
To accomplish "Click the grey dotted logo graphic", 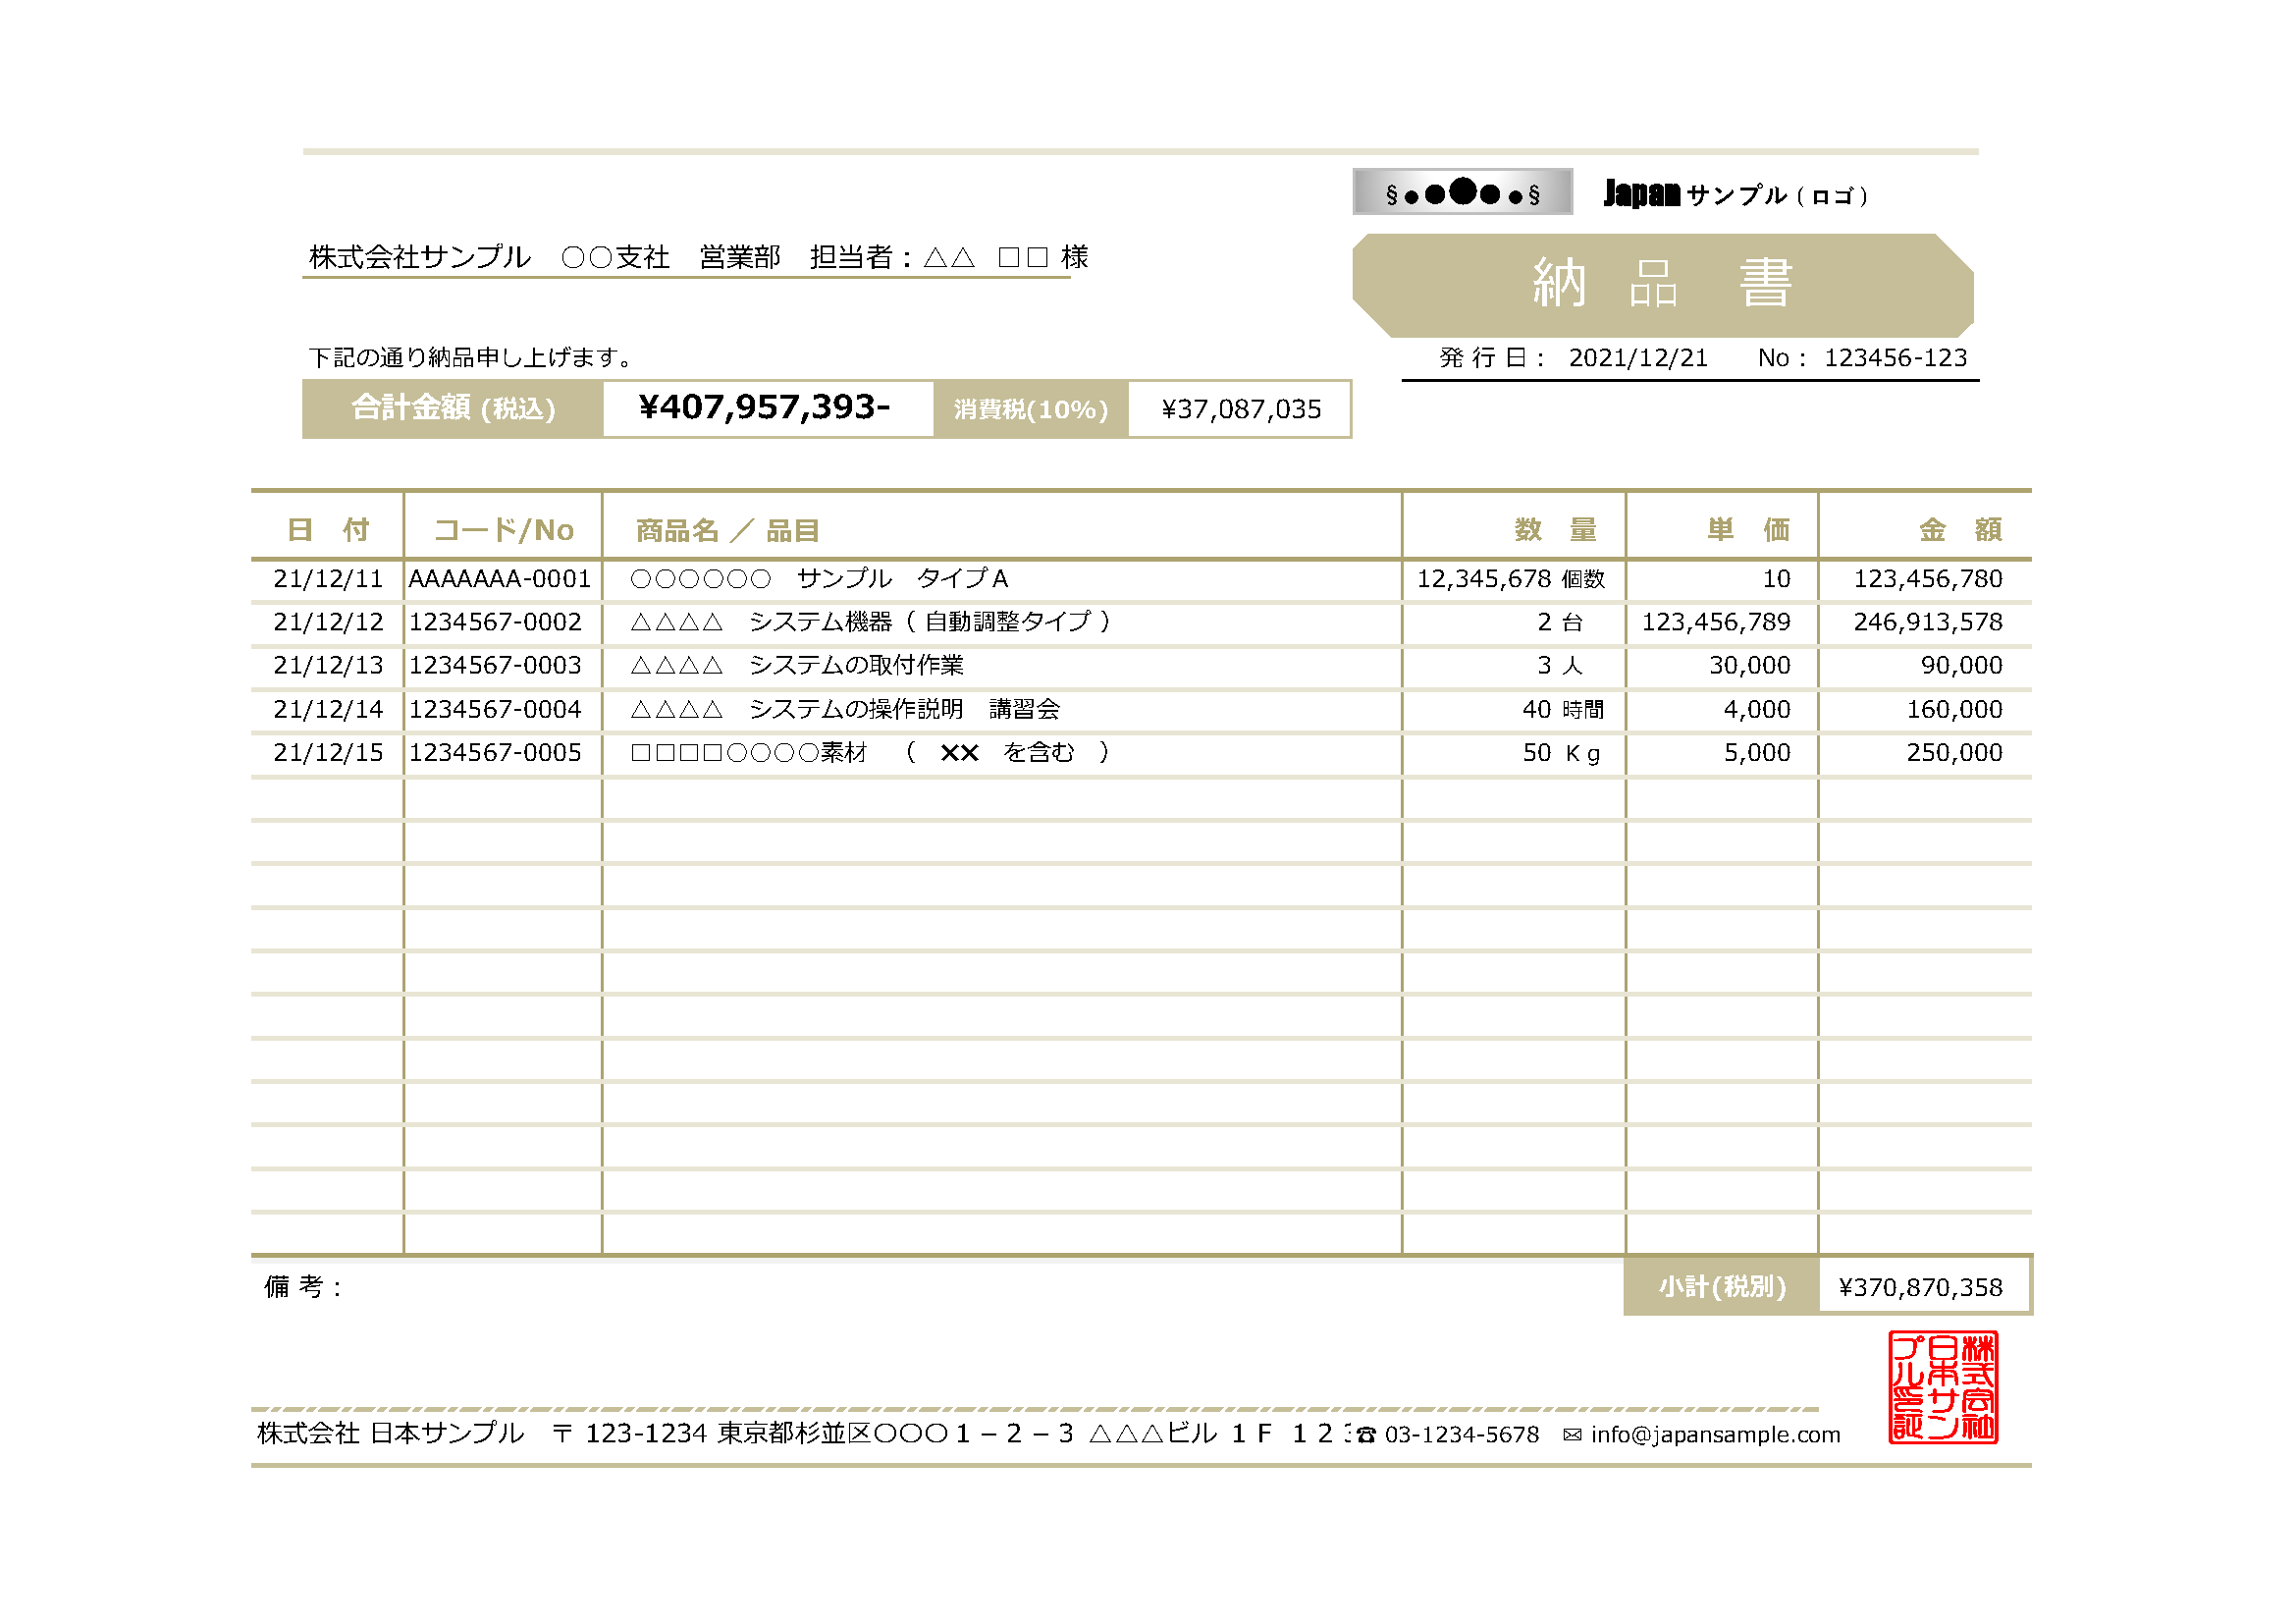I will coord(1462,192).
